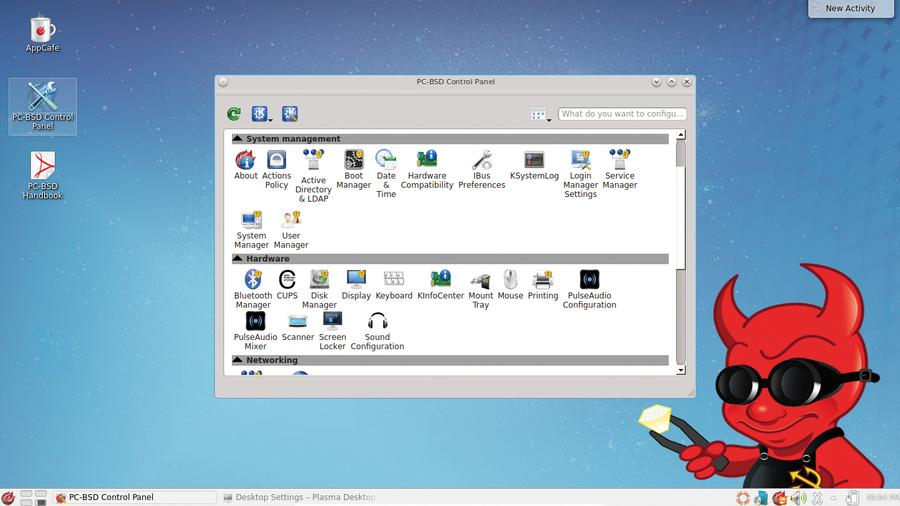Open IBus Preferences

coord(482,169)
